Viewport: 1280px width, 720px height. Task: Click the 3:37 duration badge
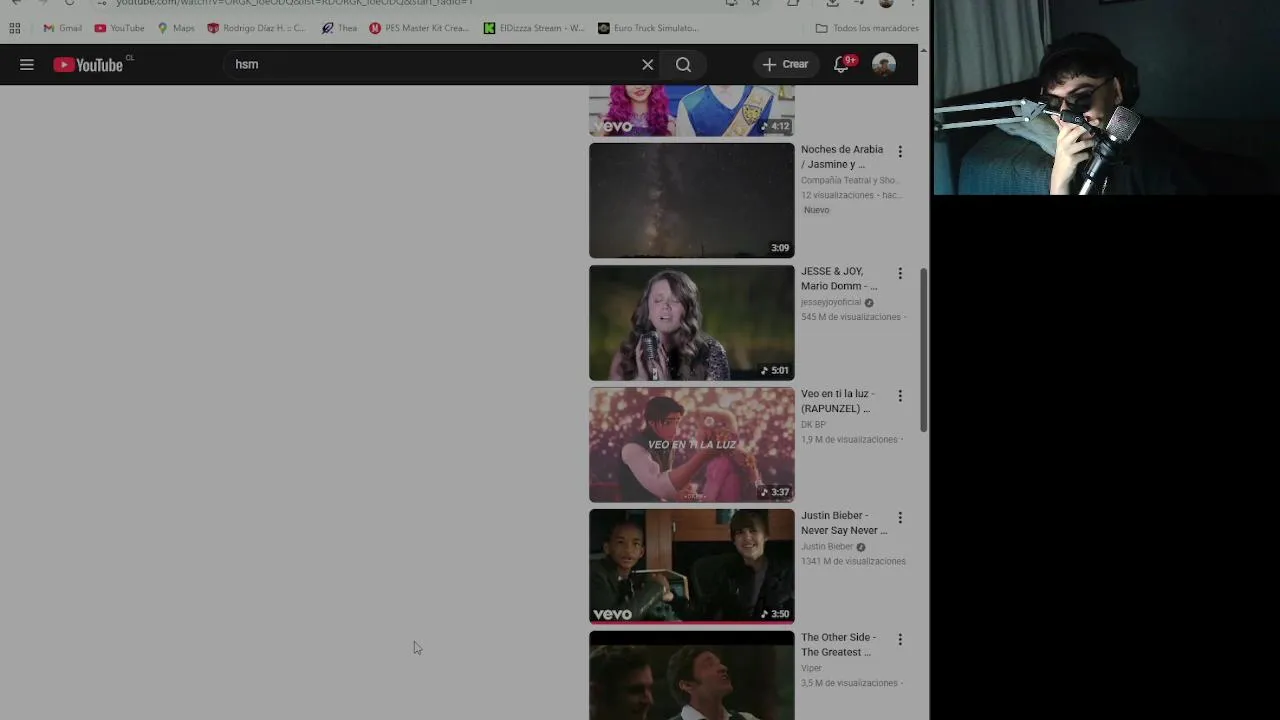pos(775,492)
